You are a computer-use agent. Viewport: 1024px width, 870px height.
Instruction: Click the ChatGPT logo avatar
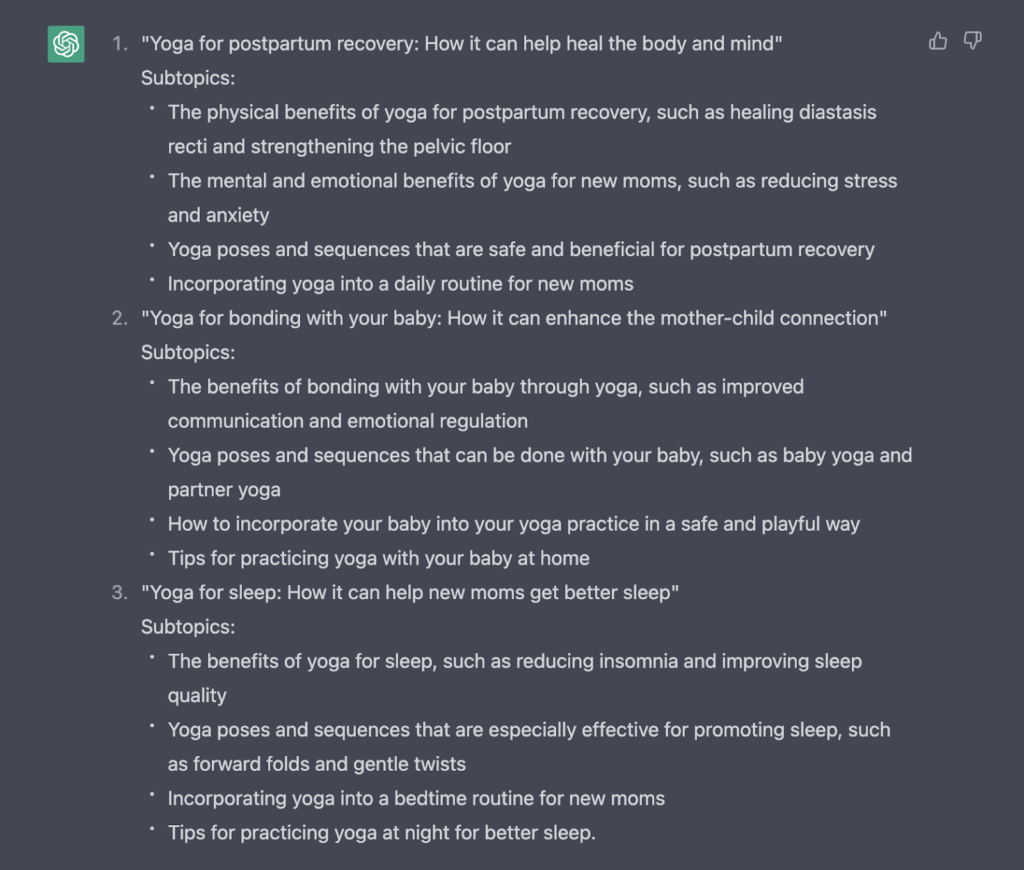[66, 45]
